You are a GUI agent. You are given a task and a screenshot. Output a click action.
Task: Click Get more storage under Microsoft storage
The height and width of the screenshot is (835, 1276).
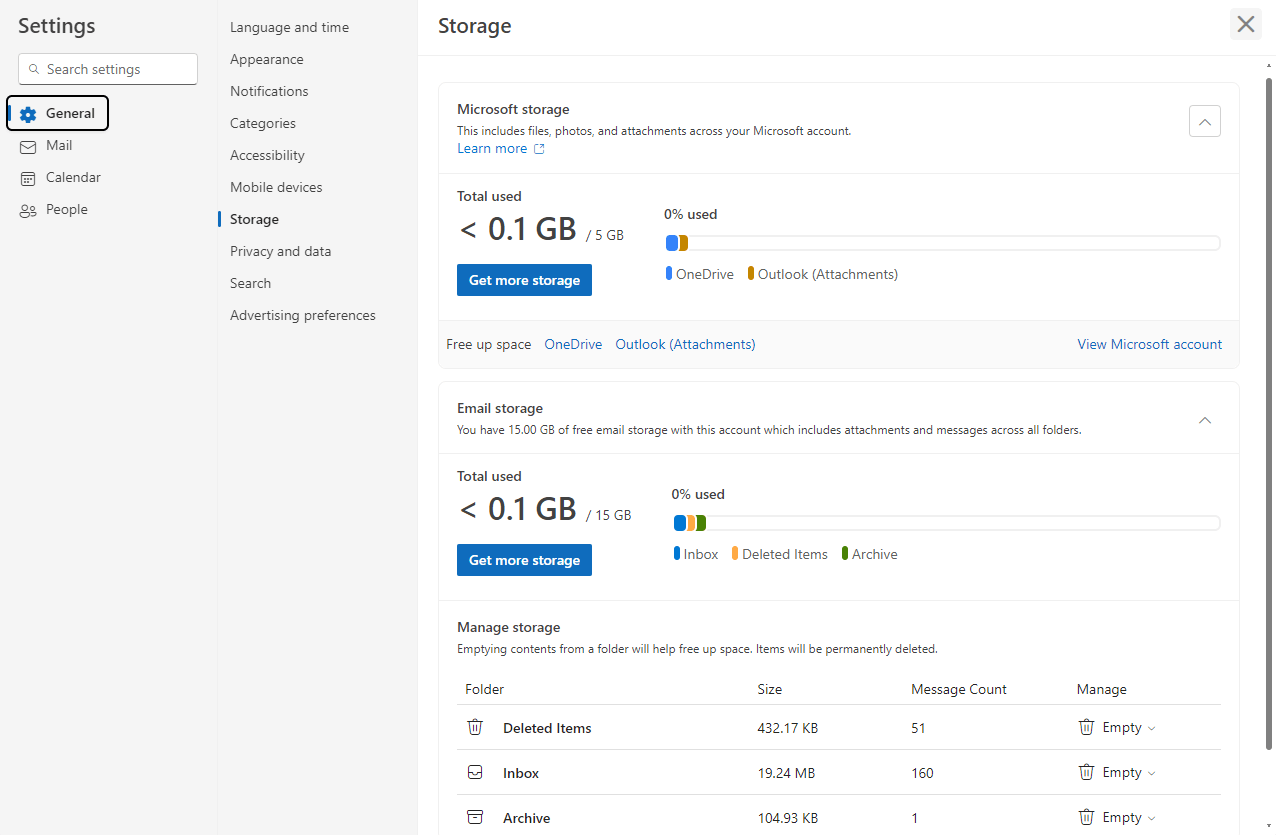coord(524,280)
